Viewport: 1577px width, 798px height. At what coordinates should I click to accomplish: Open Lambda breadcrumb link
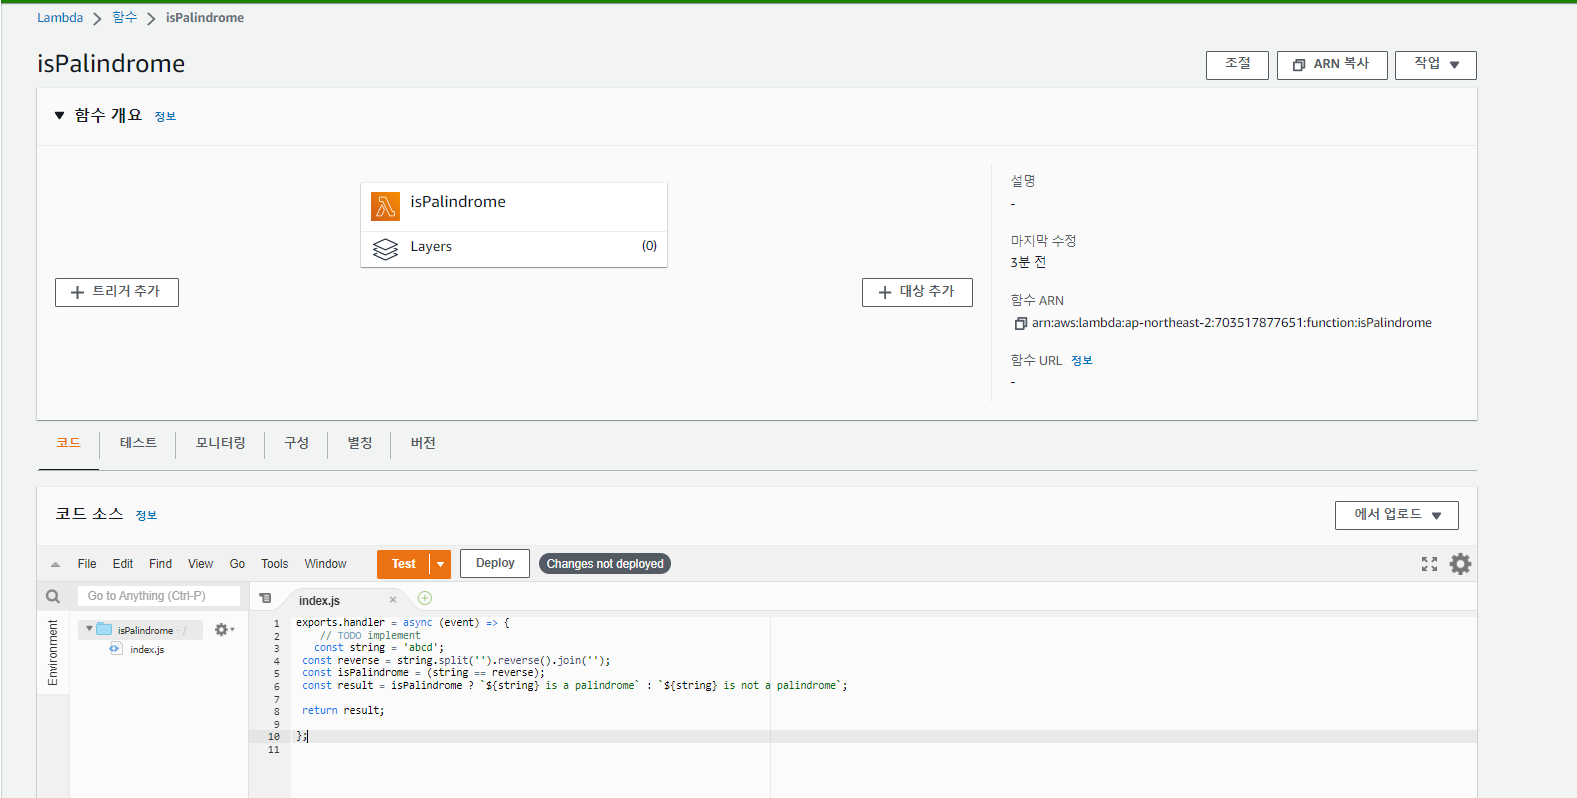tap(60, 18)
